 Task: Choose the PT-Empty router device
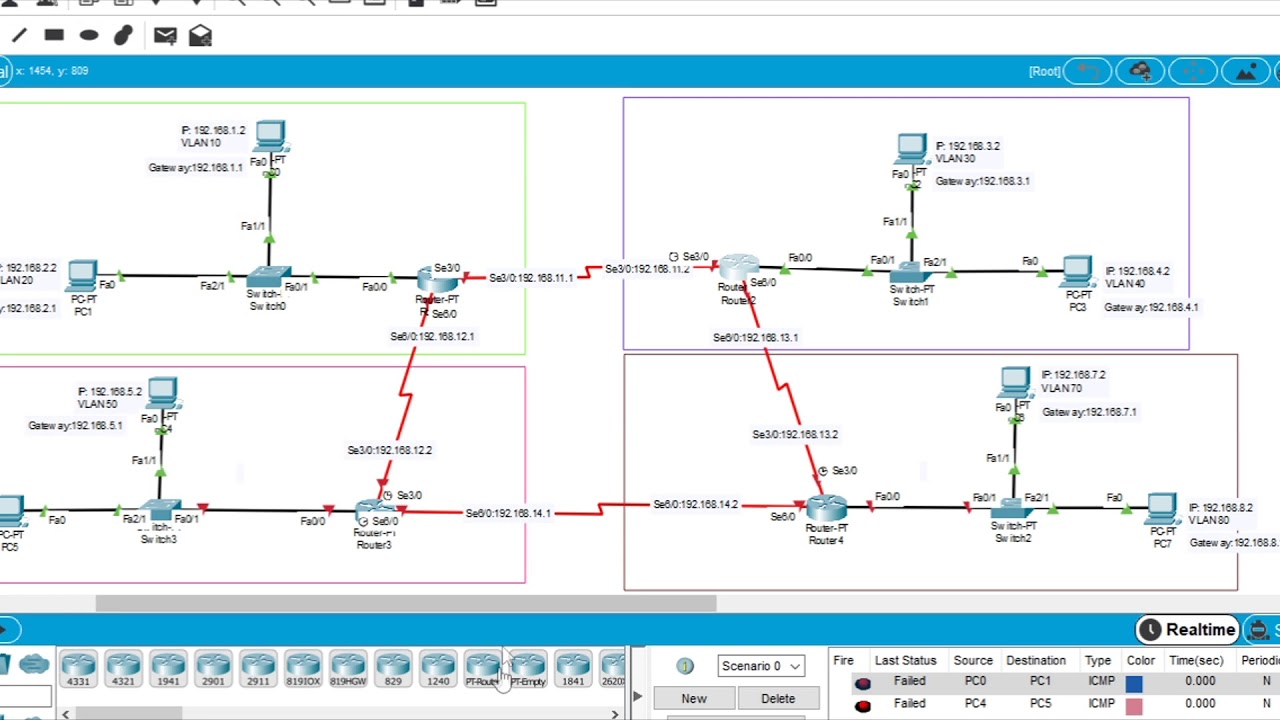pyautogui.click(x=528, y=669)
